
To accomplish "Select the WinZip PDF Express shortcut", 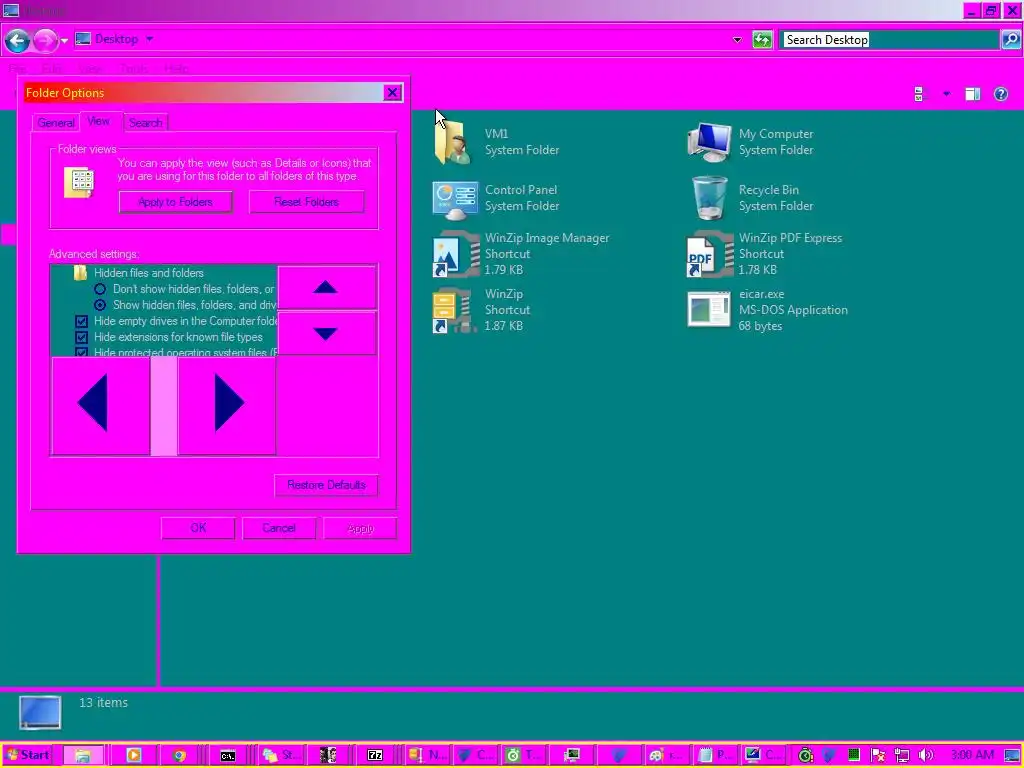I will click(x=710, y=254).
